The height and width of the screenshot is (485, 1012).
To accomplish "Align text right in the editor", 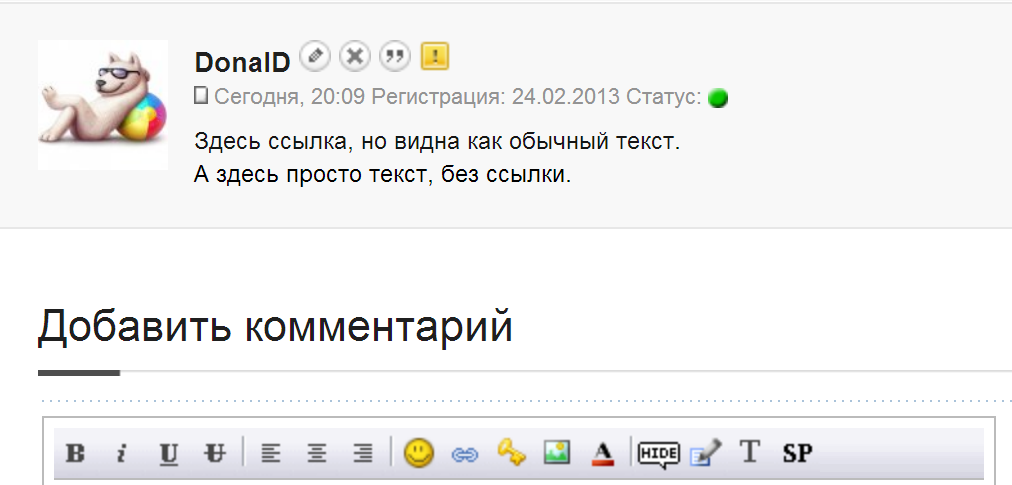I will 363,454.
